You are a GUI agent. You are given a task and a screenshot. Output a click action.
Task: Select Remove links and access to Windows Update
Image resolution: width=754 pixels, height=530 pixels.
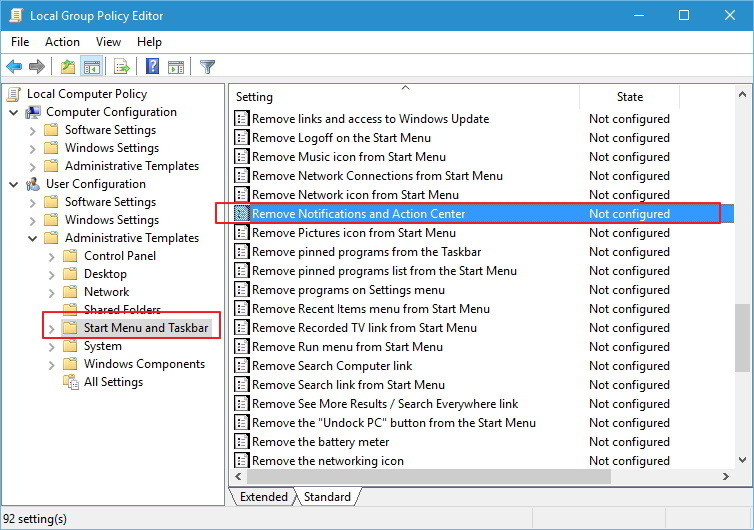[483, 119]
